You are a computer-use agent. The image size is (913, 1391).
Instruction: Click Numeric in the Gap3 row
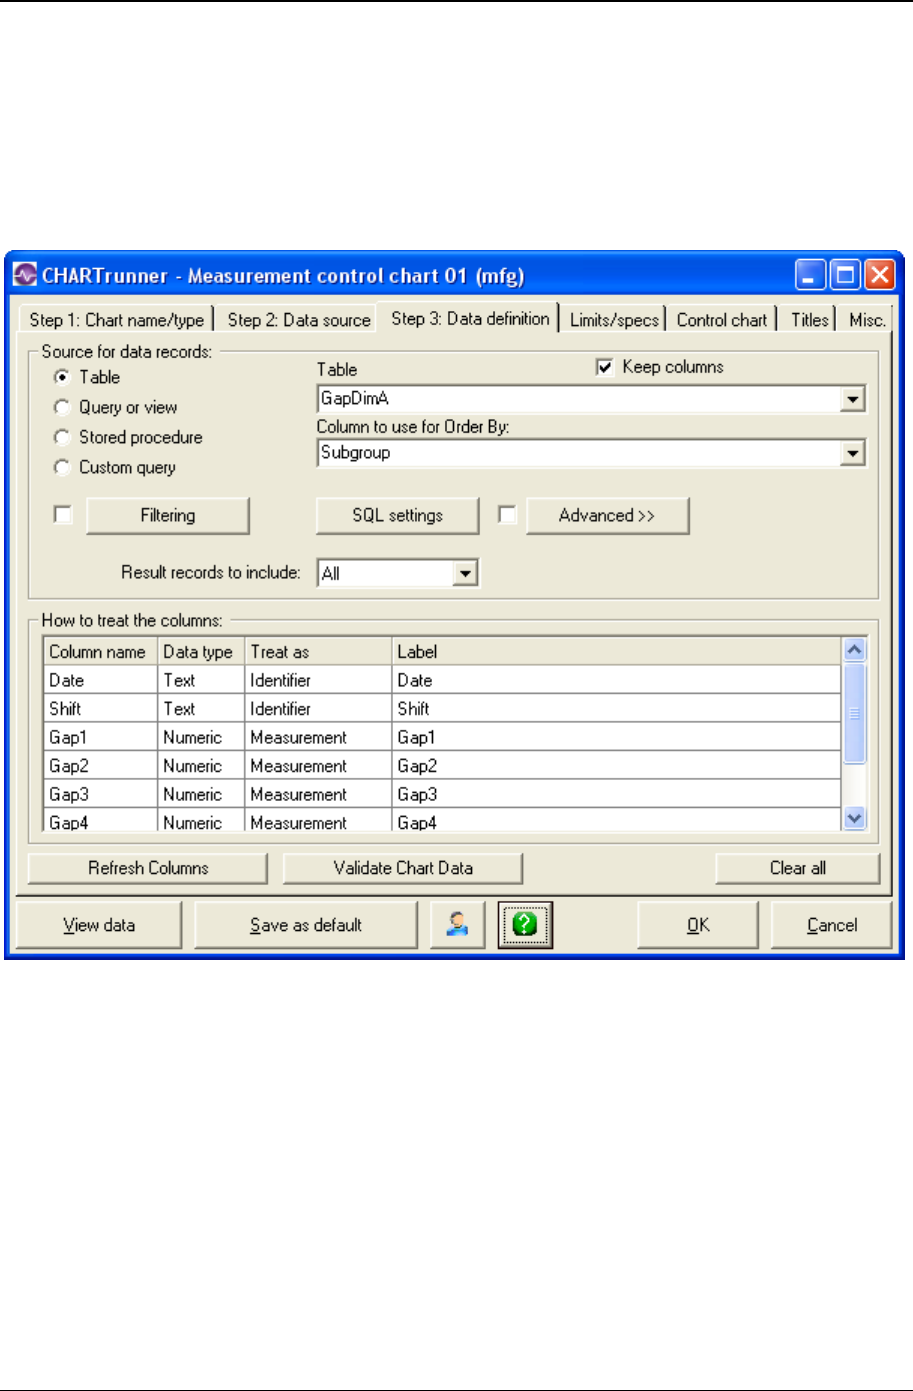(x=201, y=794)
